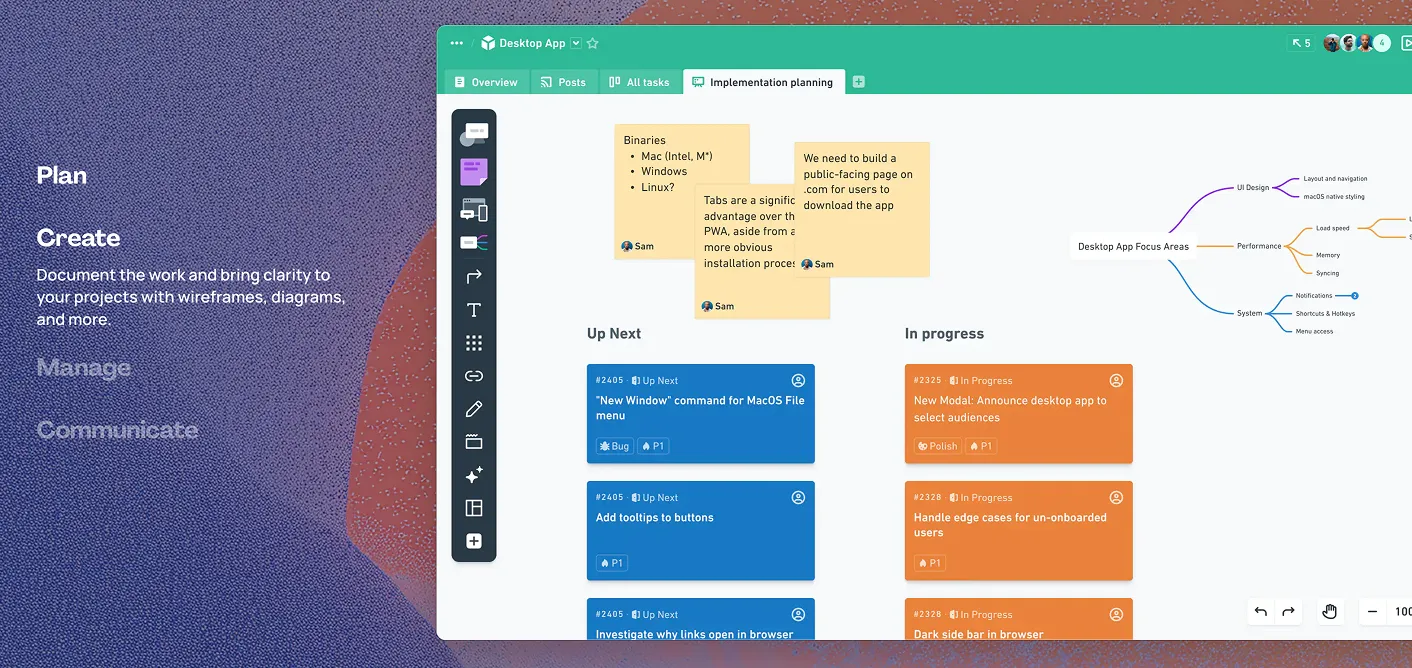The image size is (1412, 668).
Task: Switch to the Posts tab
Action: coord(563,82)
